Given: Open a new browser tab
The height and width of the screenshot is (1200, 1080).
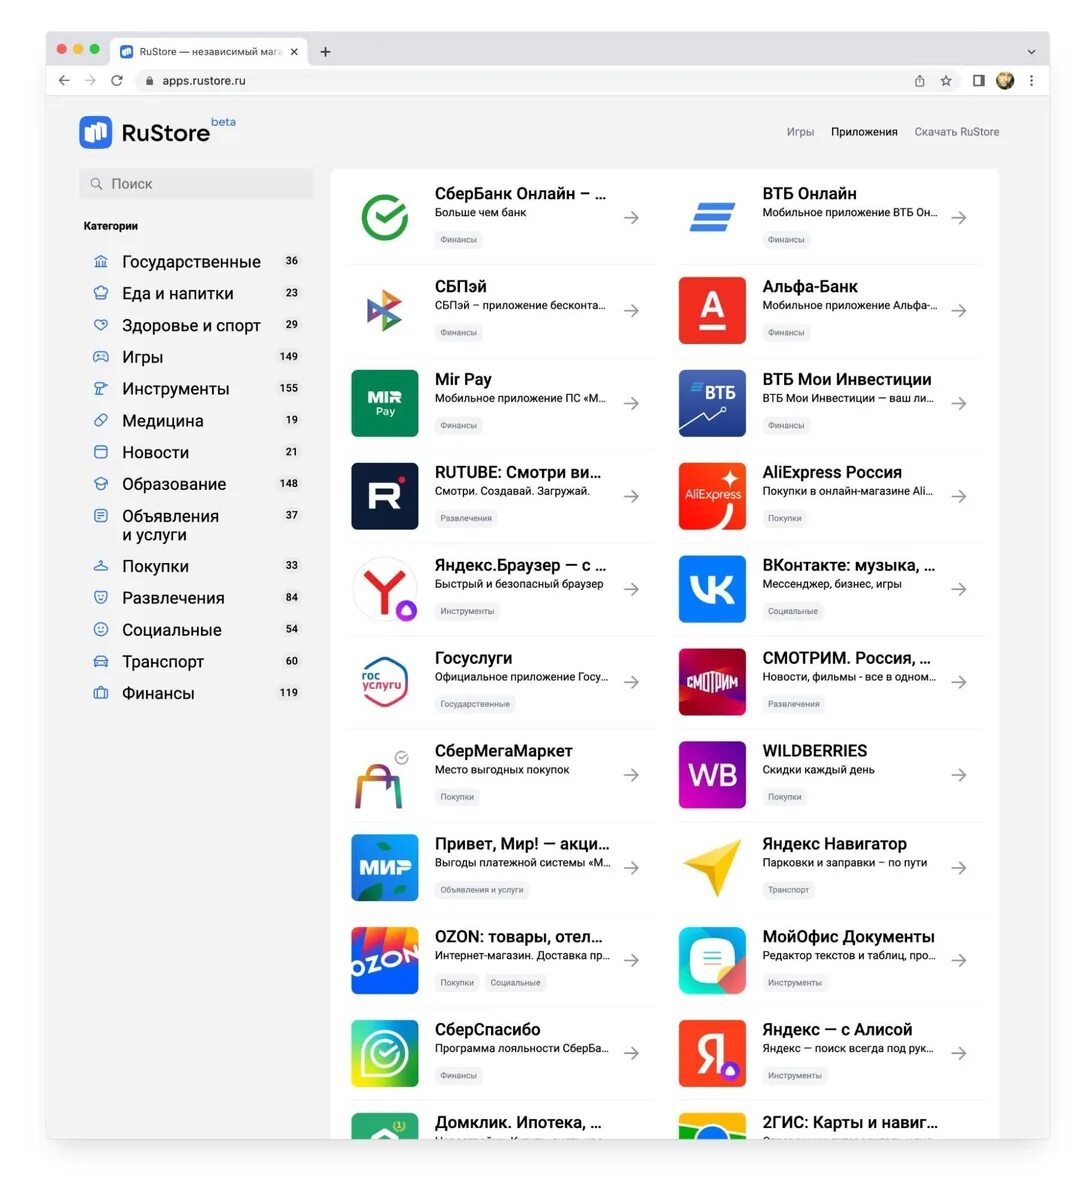Looking at the screenshot, I should pyautogui.click(x=325, y=52).
